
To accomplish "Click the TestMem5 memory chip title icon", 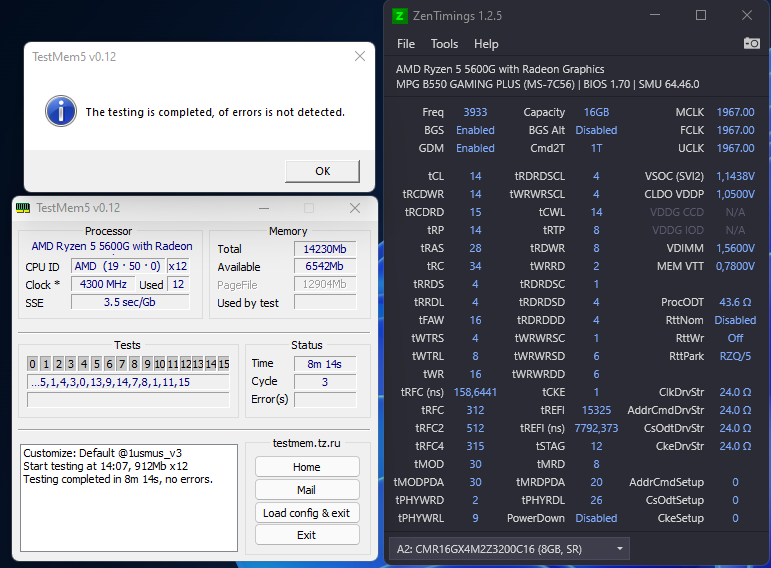I will pos(23,208).
